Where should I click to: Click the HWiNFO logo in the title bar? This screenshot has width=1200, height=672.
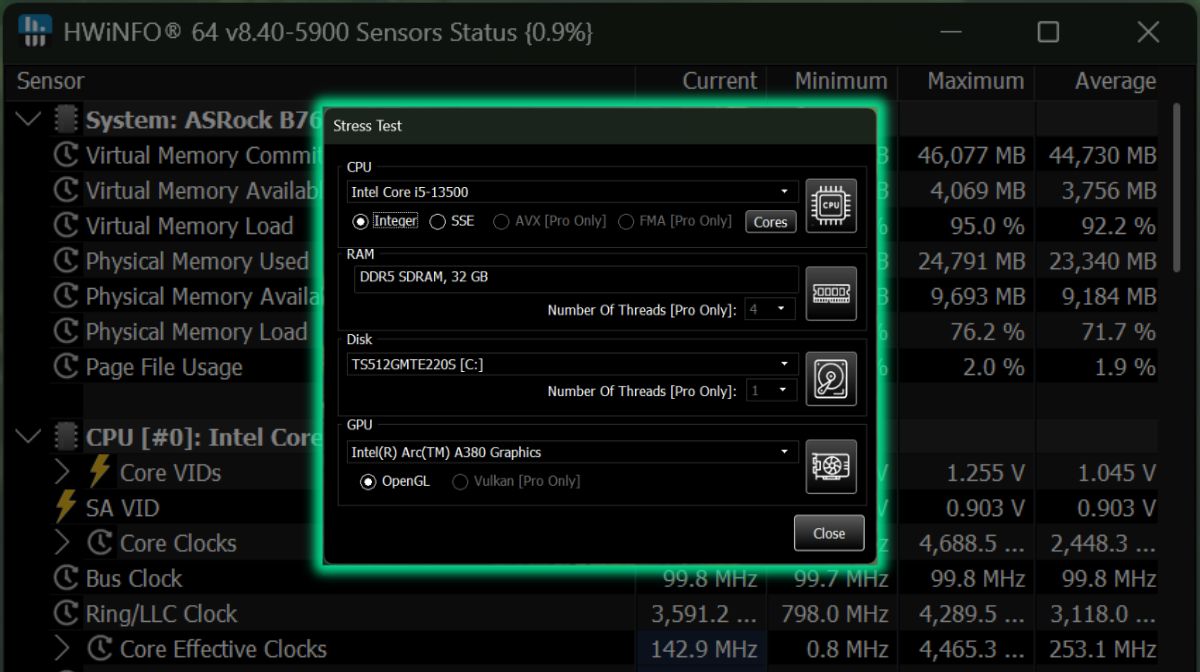pos(36,31)
